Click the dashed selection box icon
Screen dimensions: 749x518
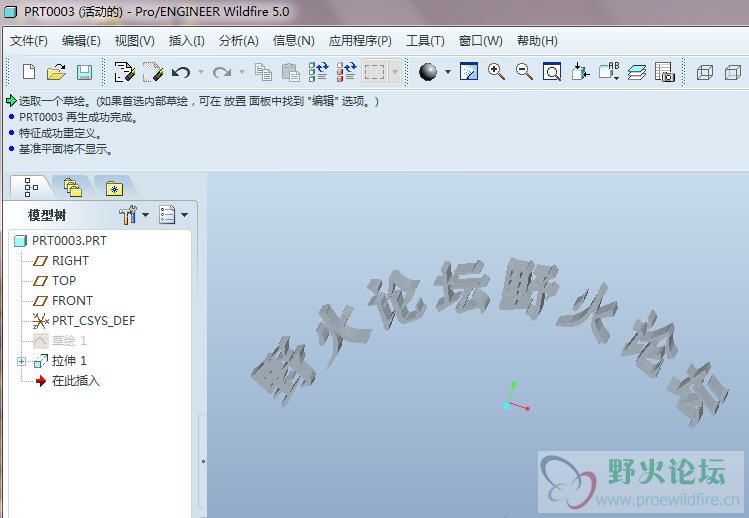pyautogui.click(x=374, y=72)
